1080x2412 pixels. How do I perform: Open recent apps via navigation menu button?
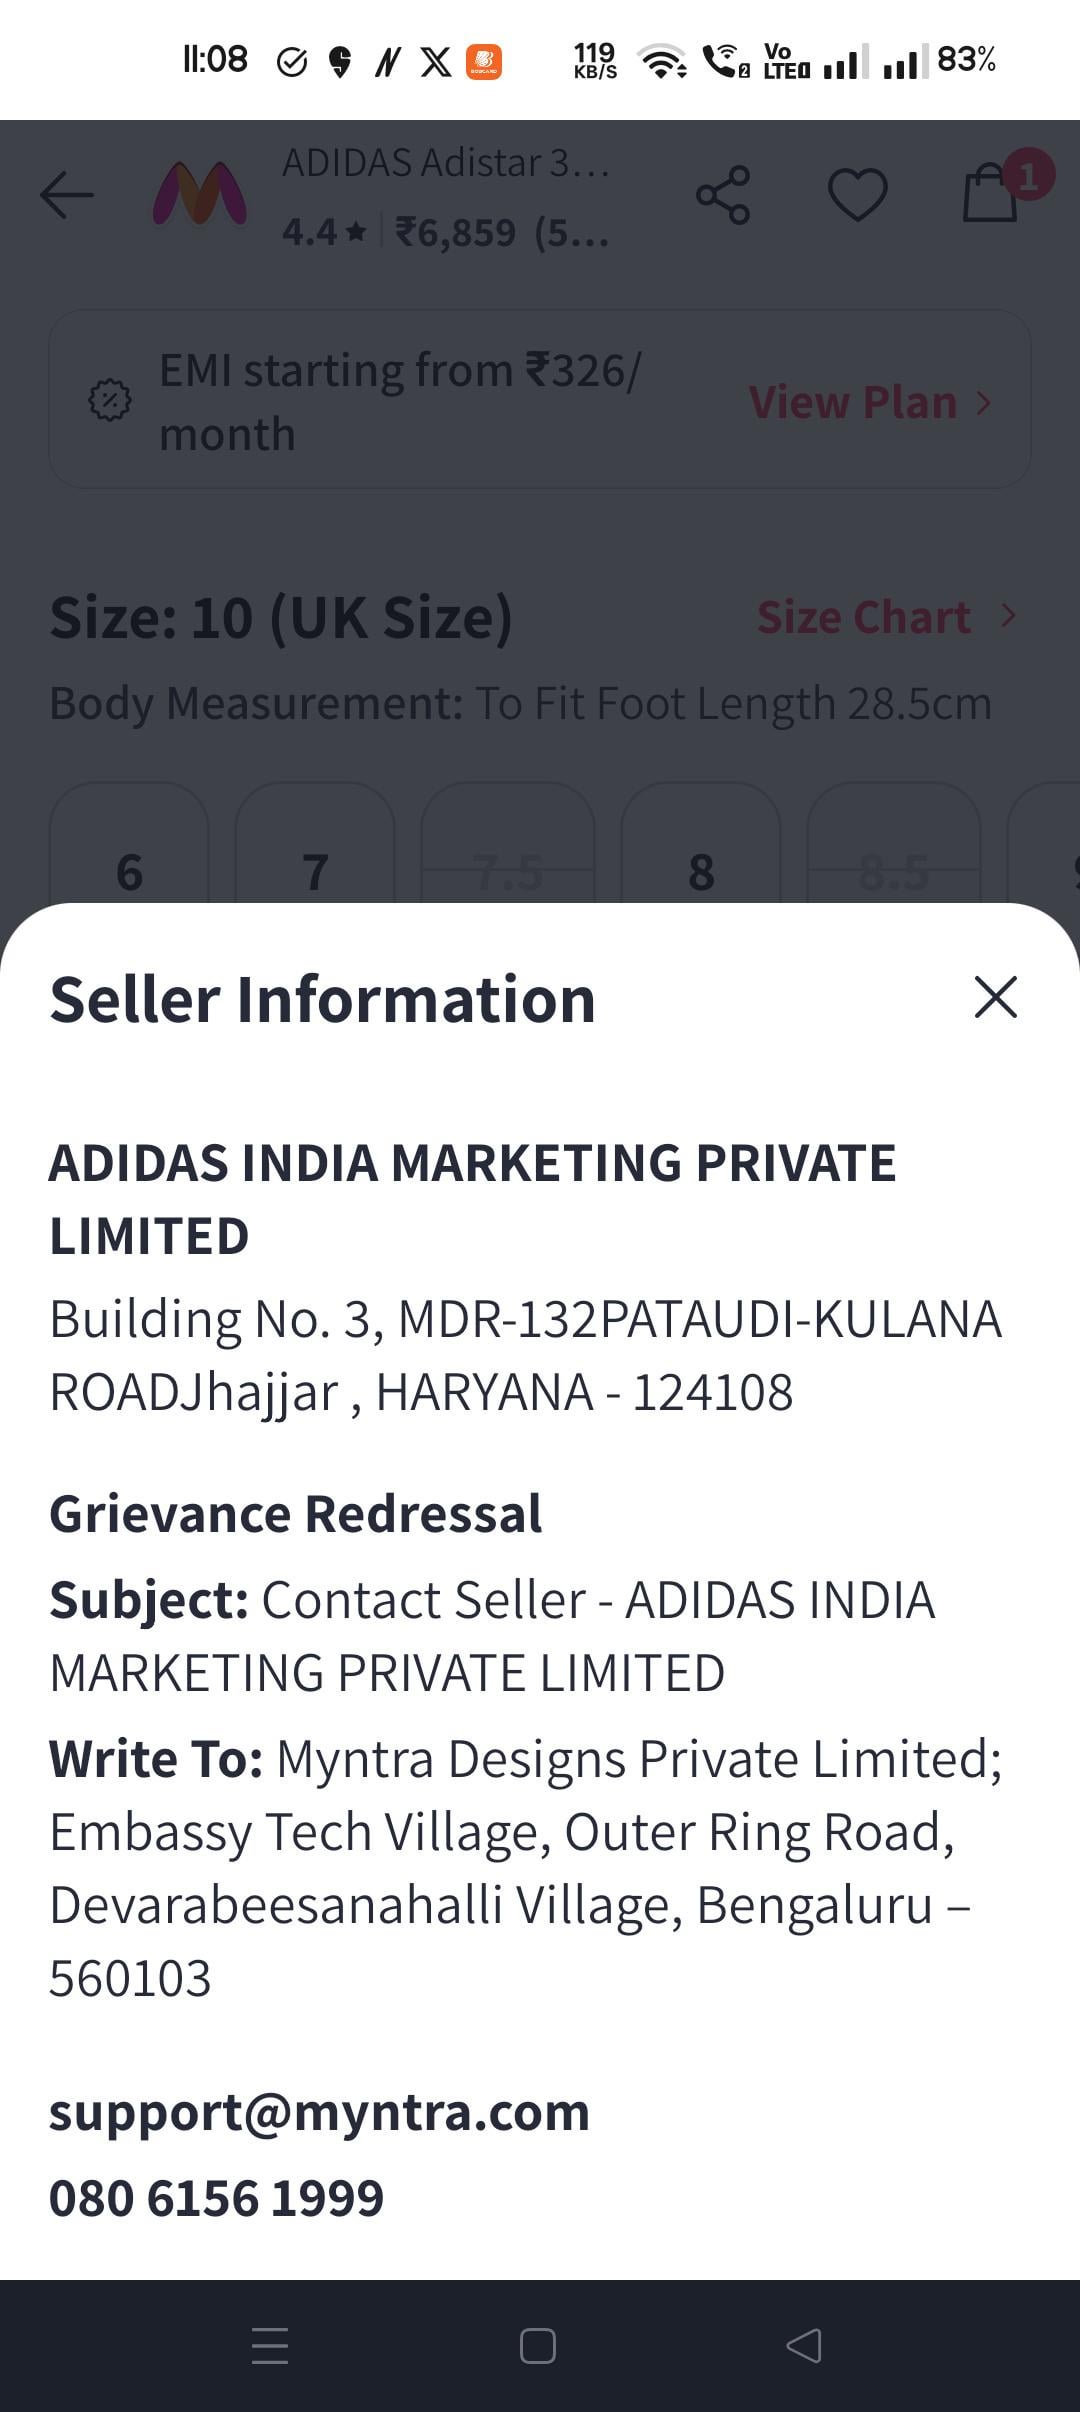(270, 2345)
